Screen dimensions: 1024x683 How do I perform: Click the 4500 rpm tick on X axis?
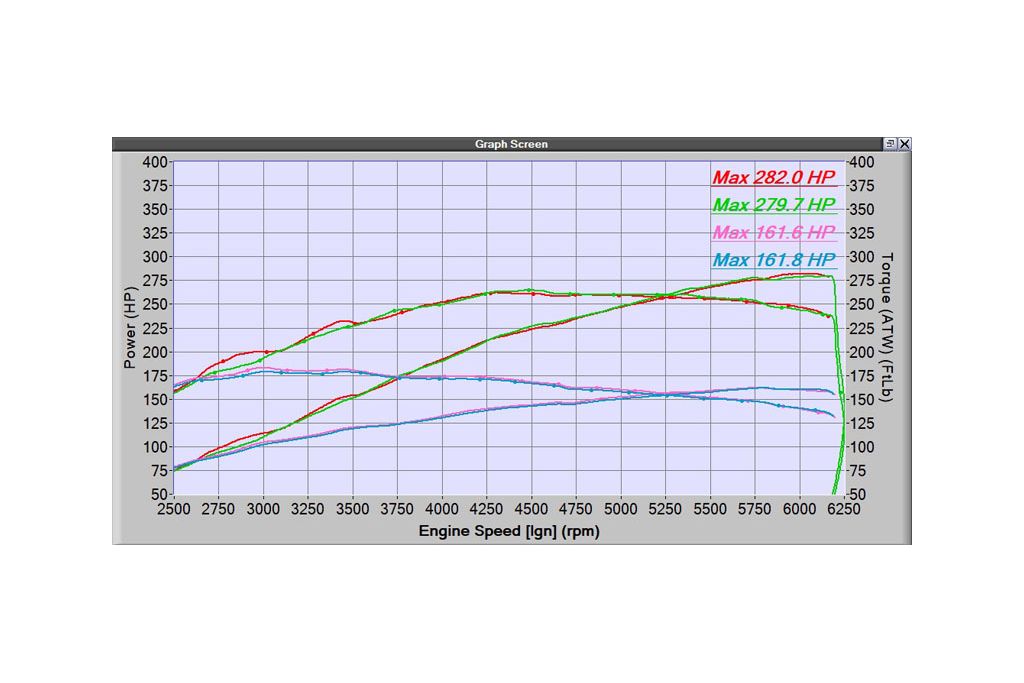[x=532, y=508]
